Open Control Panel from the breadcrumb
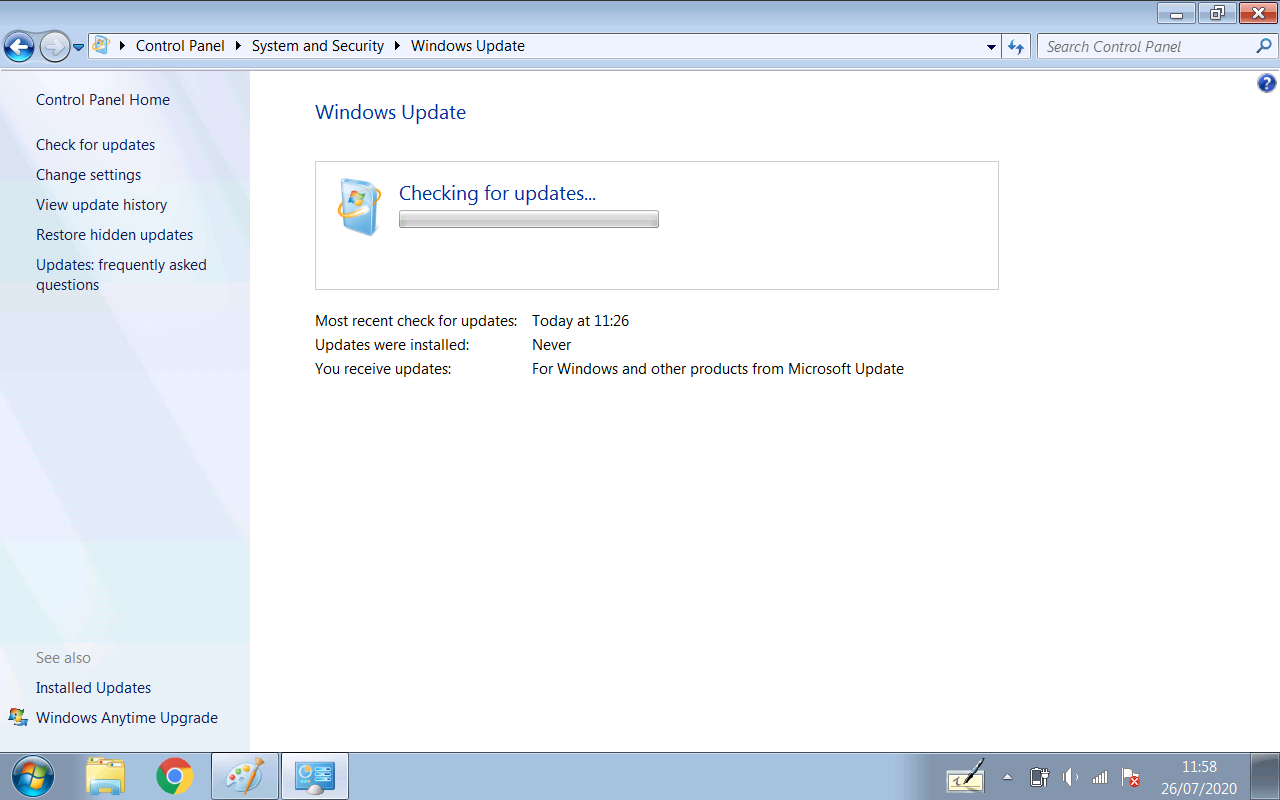This screenshot has width=1280, height=800. [180, 46]
